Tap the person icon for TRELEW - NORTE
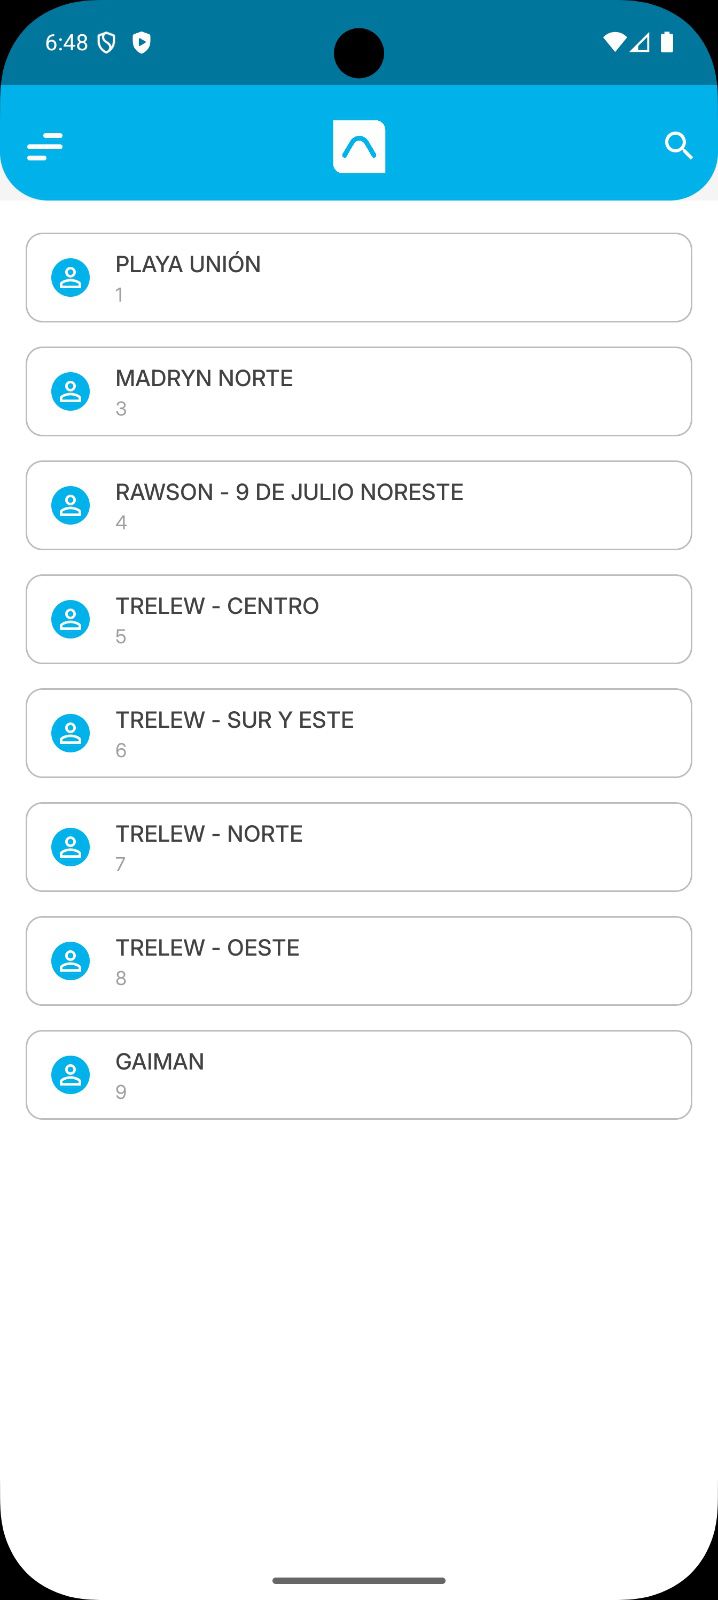Image resolution: width=718 pixels, height=1600 pixels. click(x=71, y=848)
